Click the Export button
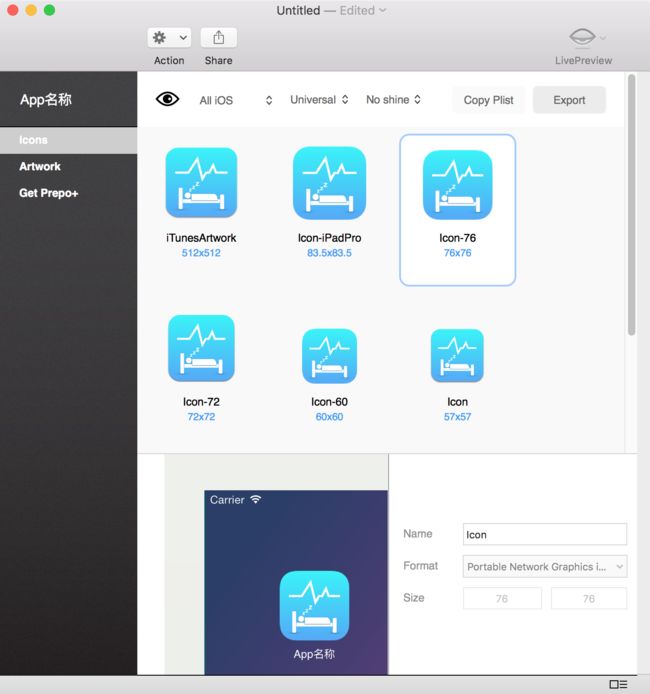650x694 pixels. point(569,100)
